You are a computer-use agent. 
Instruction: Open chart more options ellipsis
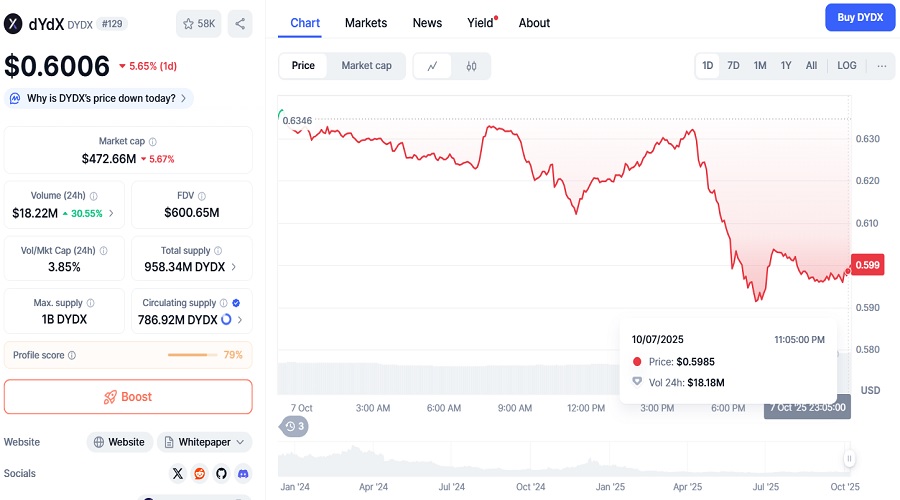point(882,66)
